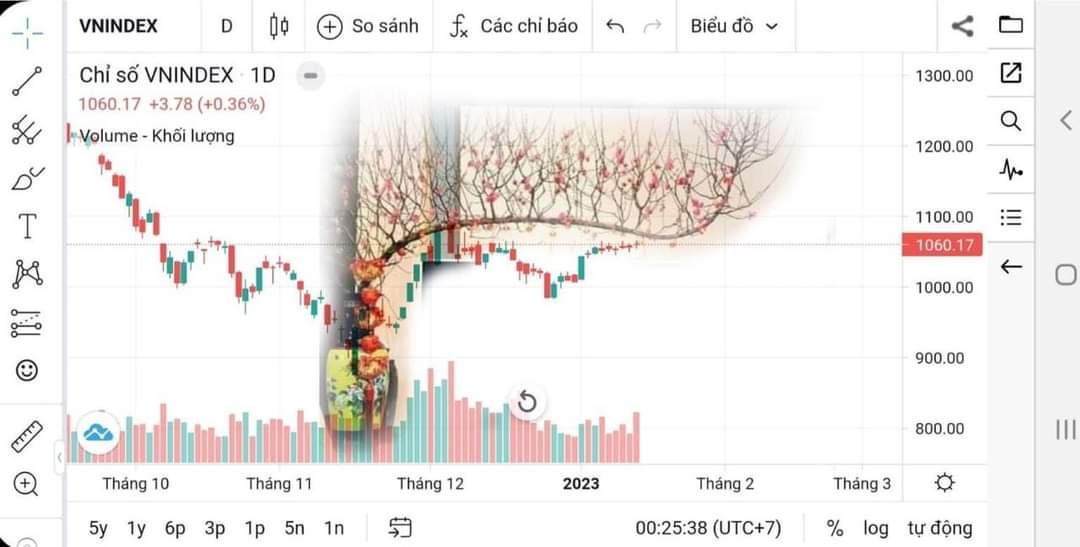Collapse the chart legend with minus button
1080x547 pixels.
point(311,75)
